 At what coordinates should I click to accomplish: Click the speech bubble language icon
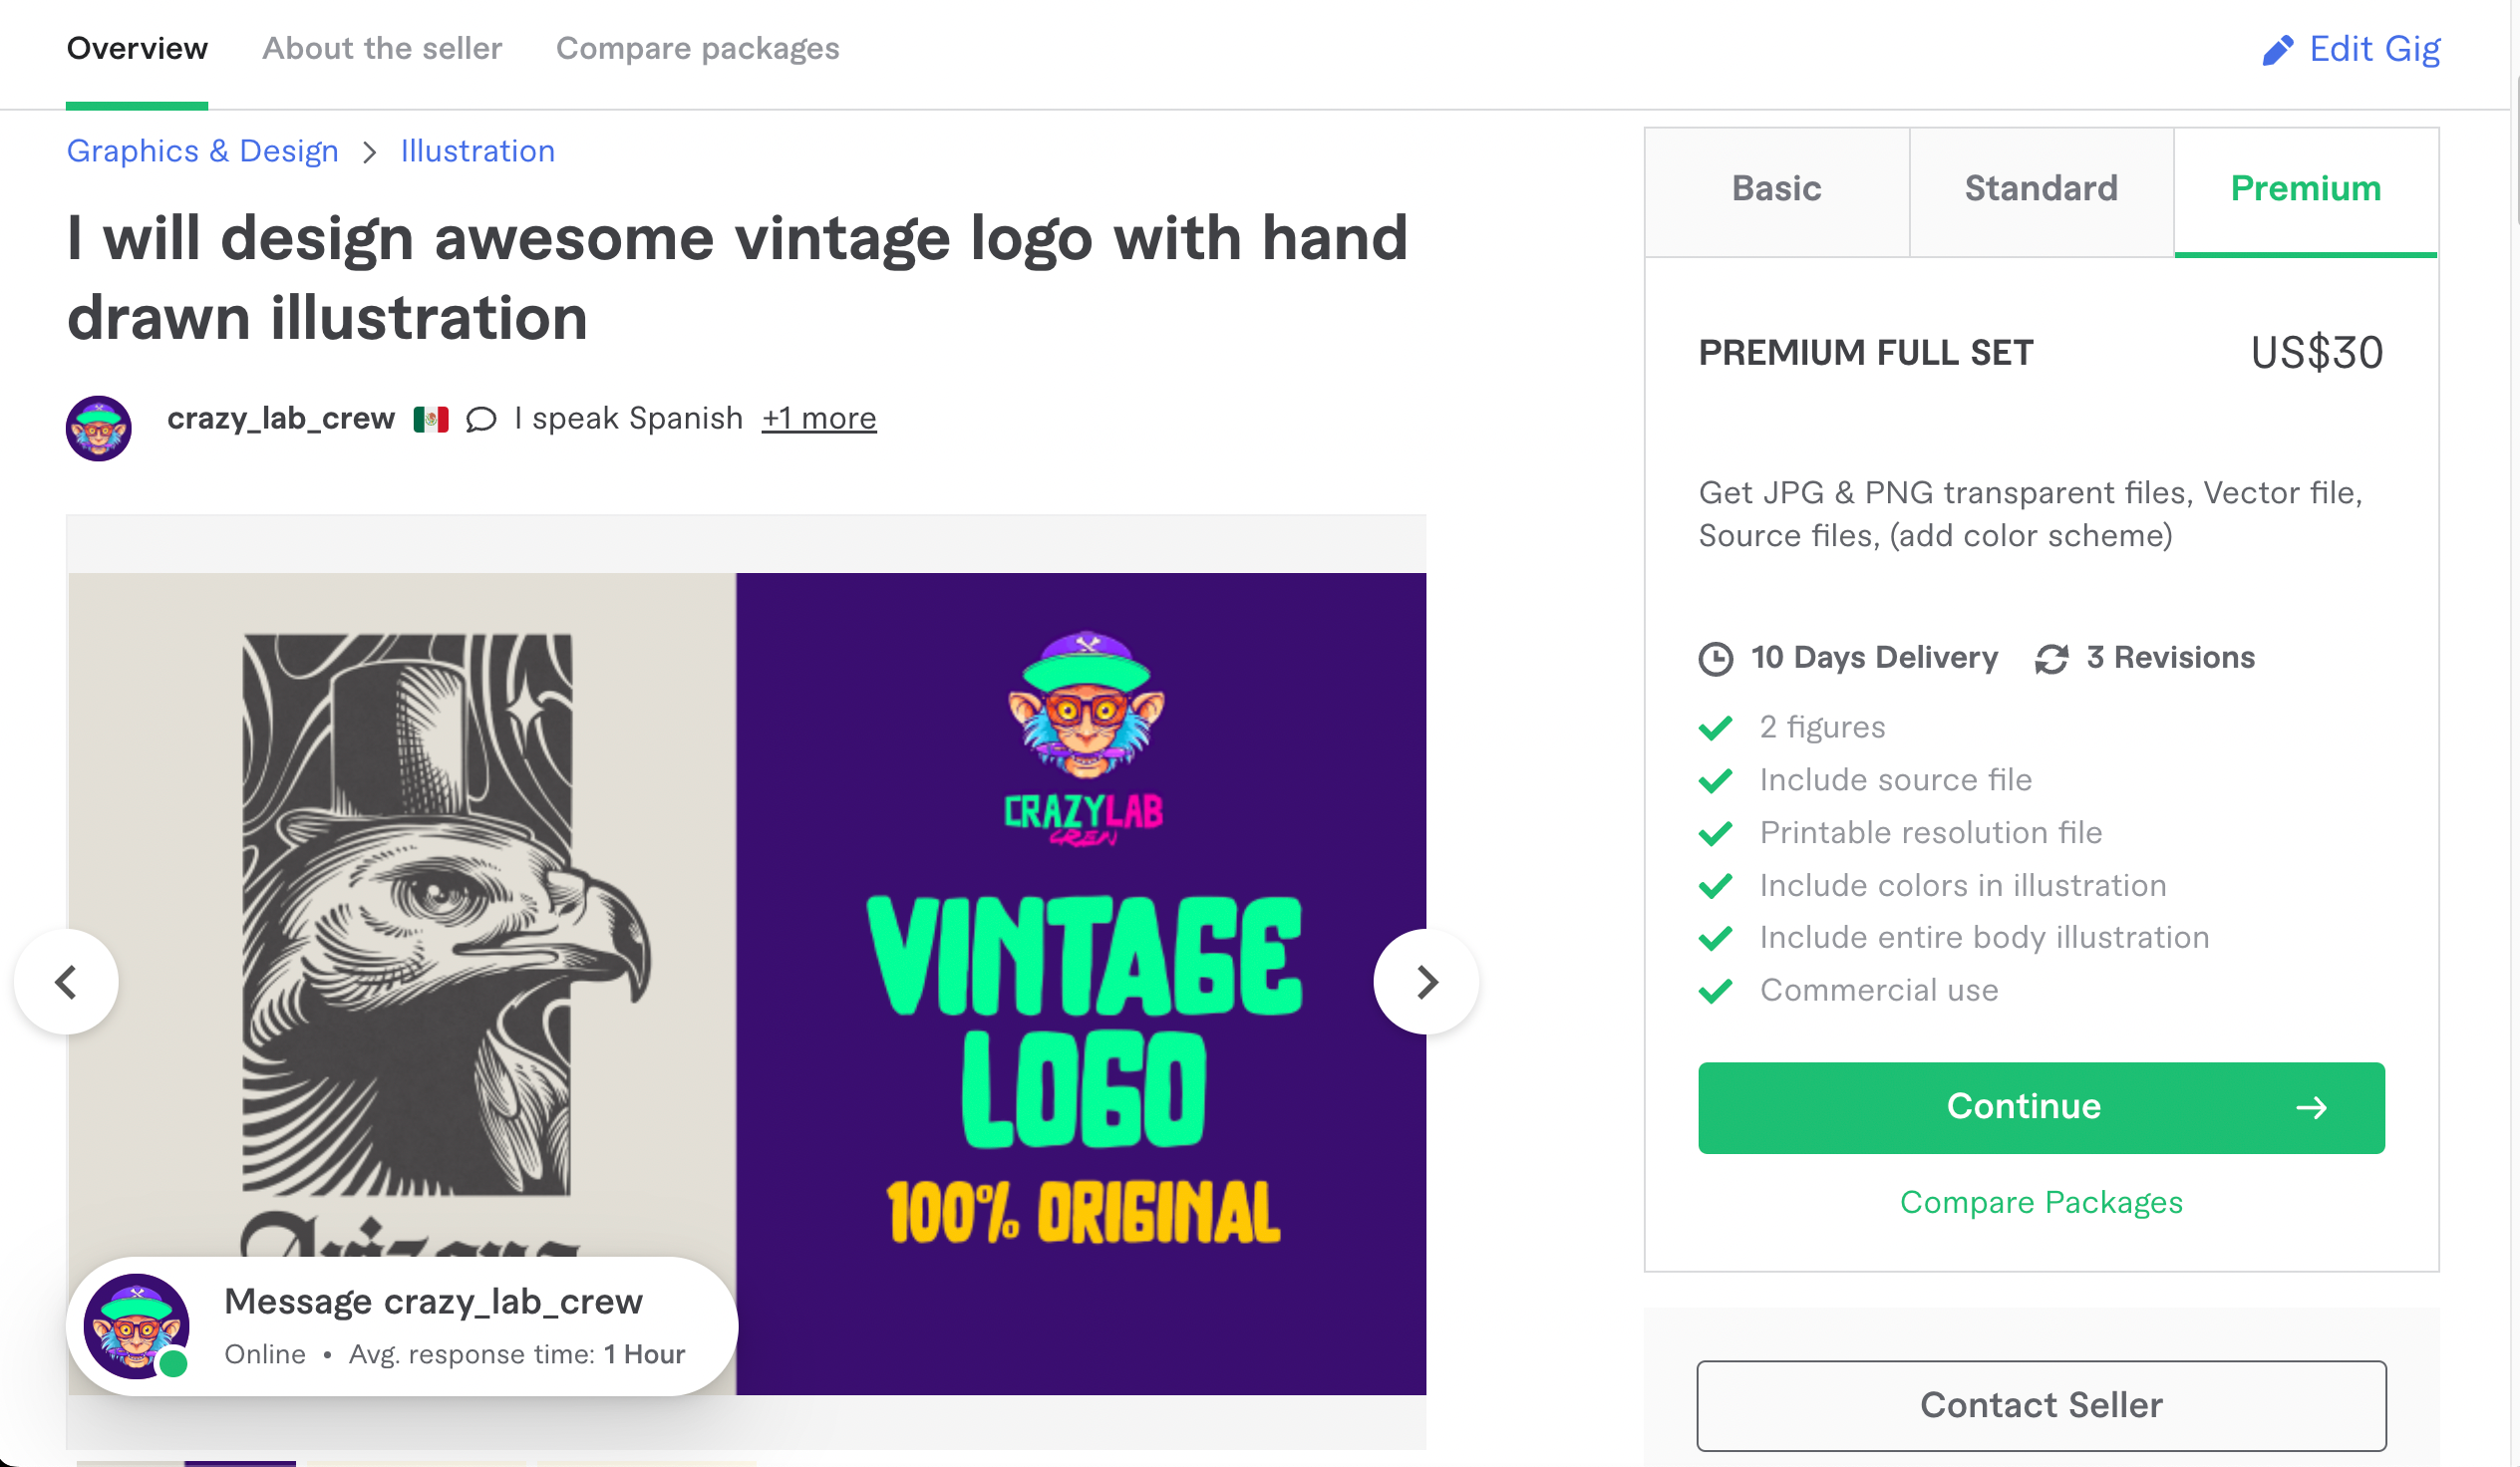(x=481, y=419)
